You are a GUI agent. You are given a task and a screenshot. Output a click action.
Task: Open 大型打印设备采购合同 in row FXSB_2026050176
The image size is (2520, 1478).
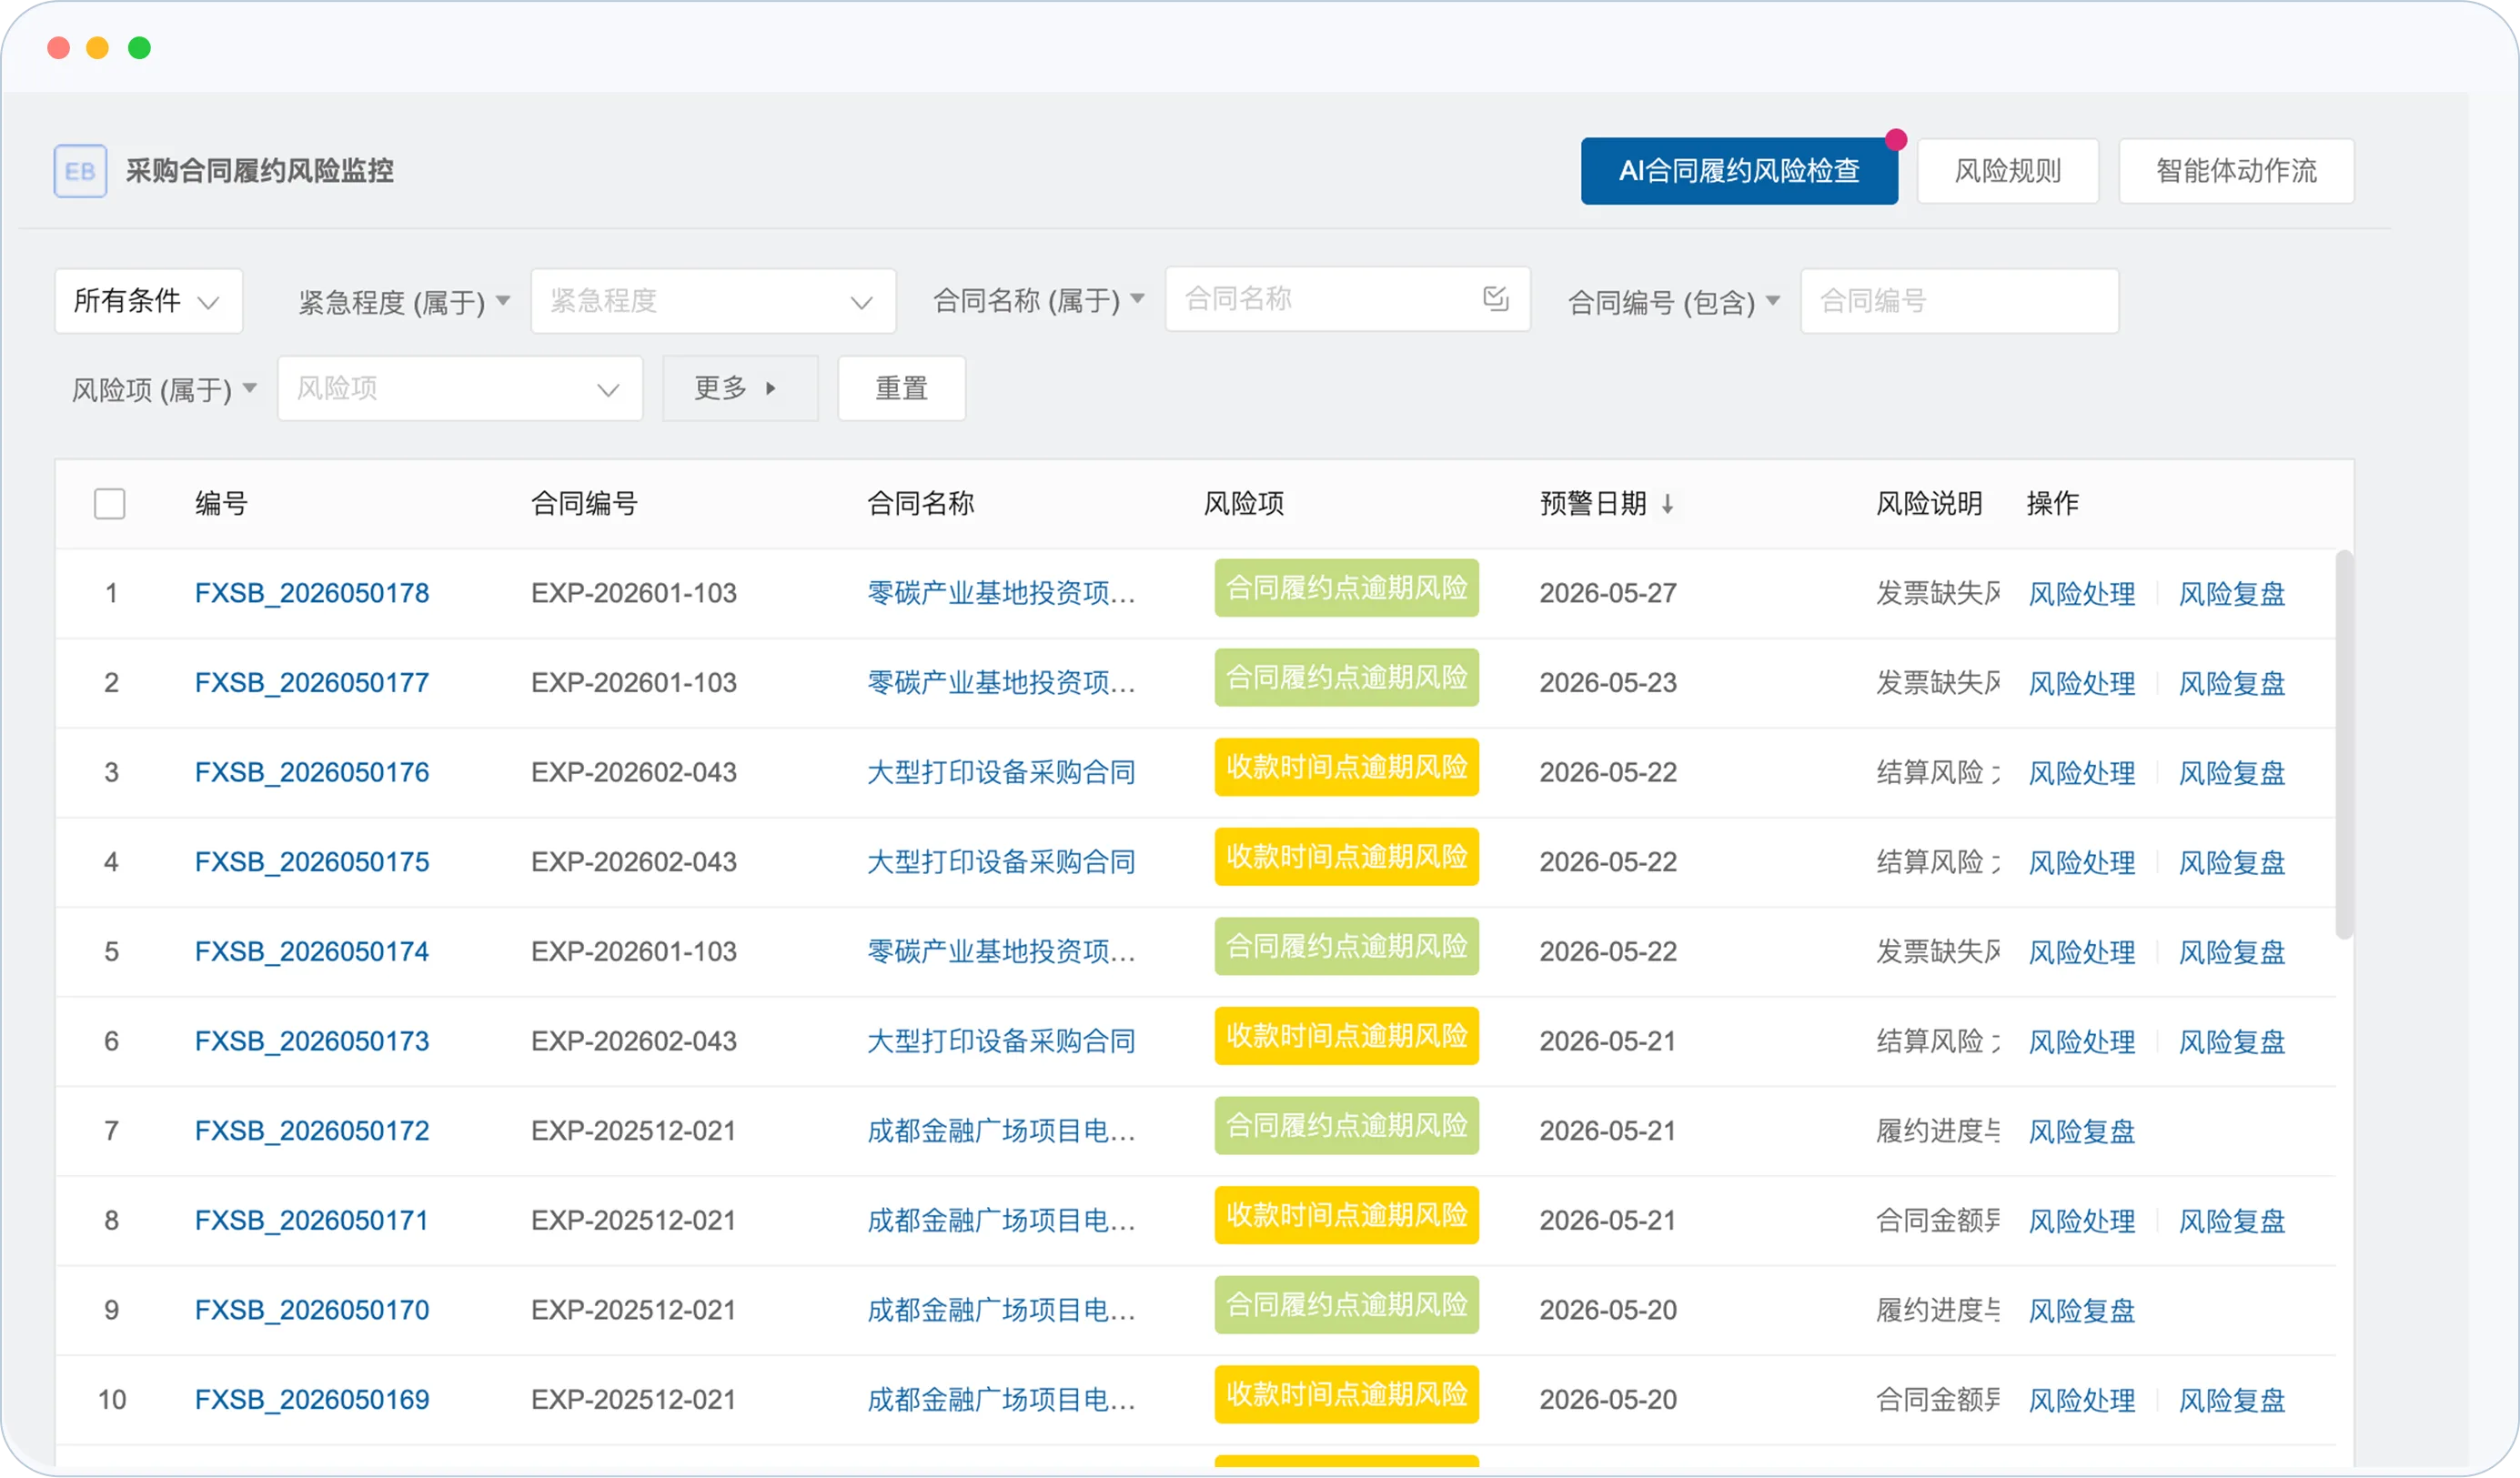click(1001, 773)
